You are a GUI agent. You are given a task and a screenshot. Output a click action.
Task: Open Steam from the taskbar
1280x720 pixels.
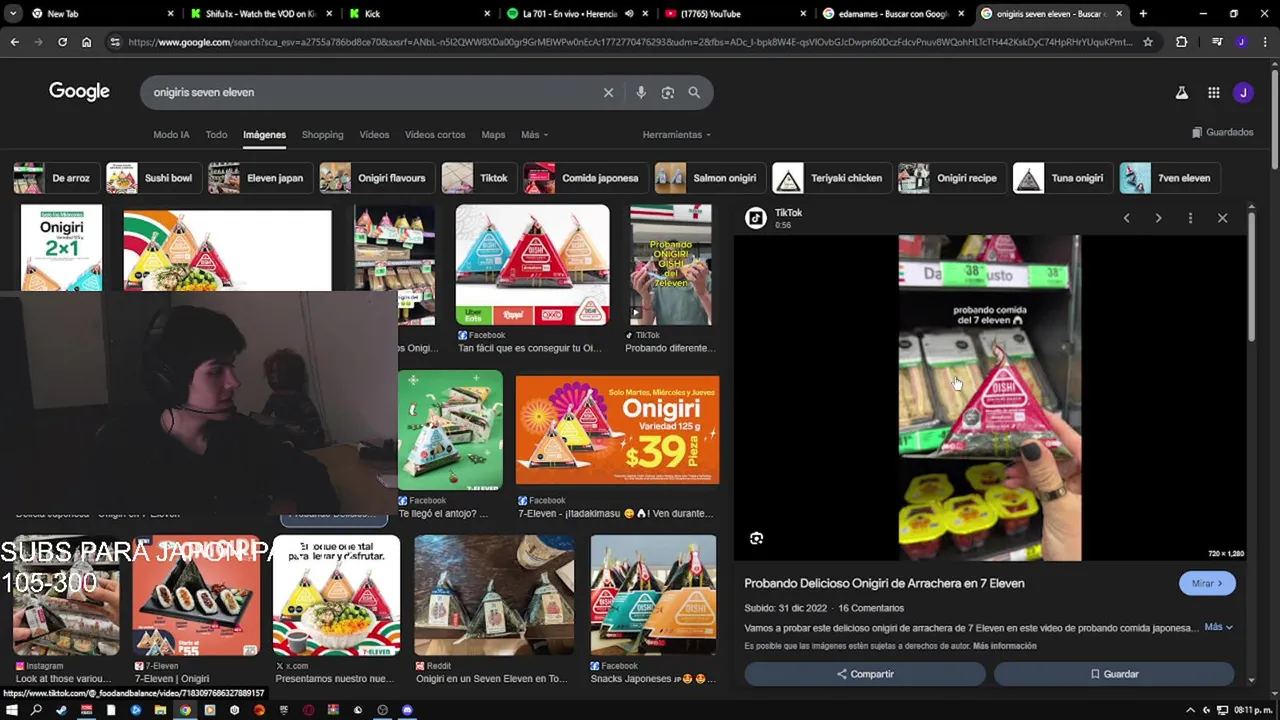pos(62,710)
